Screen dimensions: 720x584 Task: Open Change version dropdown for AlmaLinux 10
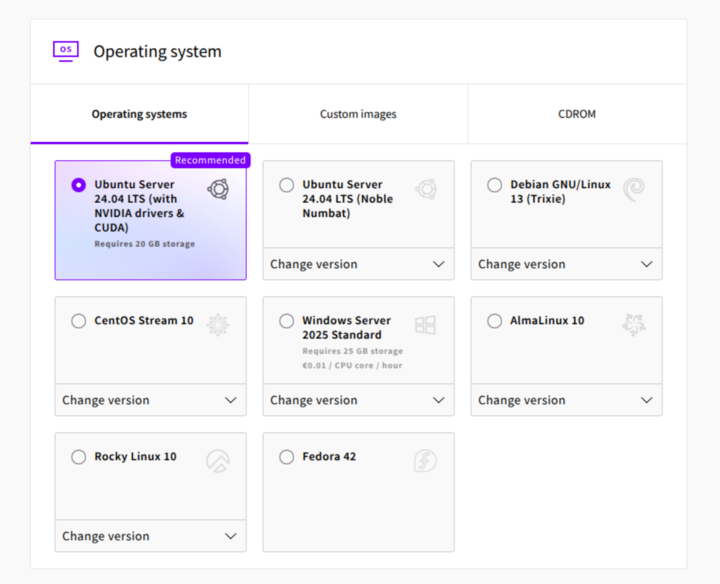[566, 400]
